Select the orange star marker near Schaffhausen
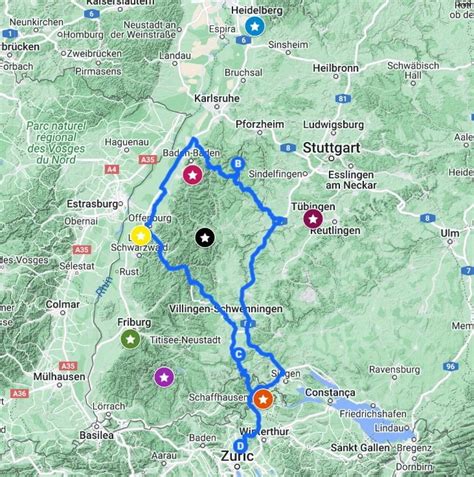This screenshot has height=477, width=474. click(263, 399)
